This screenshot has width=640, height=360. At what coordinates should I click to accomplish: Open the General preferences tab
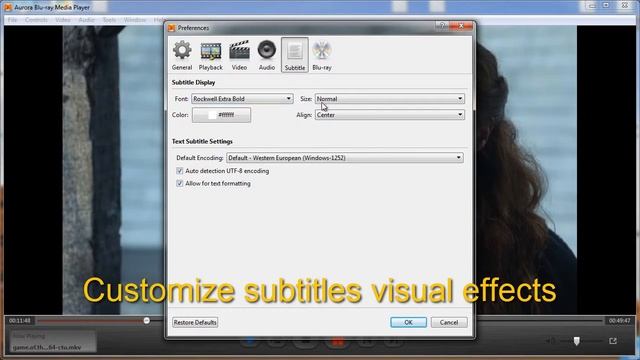coord(182,55)
